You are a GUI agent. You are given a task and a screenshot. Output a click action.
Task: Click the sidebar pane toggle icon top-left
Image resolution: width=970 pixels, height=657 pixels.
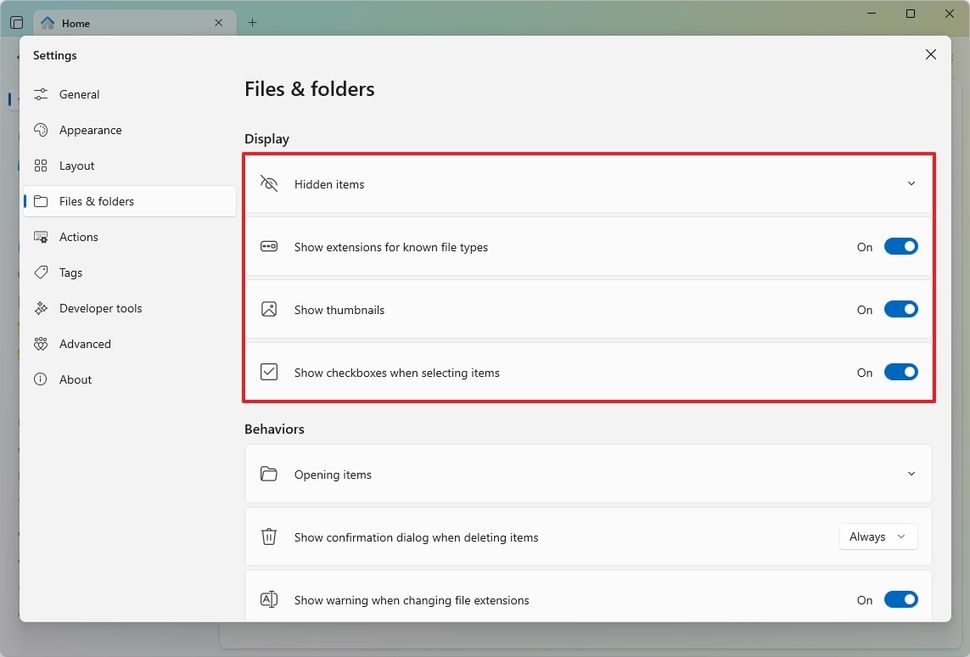[x=16, y=22]
